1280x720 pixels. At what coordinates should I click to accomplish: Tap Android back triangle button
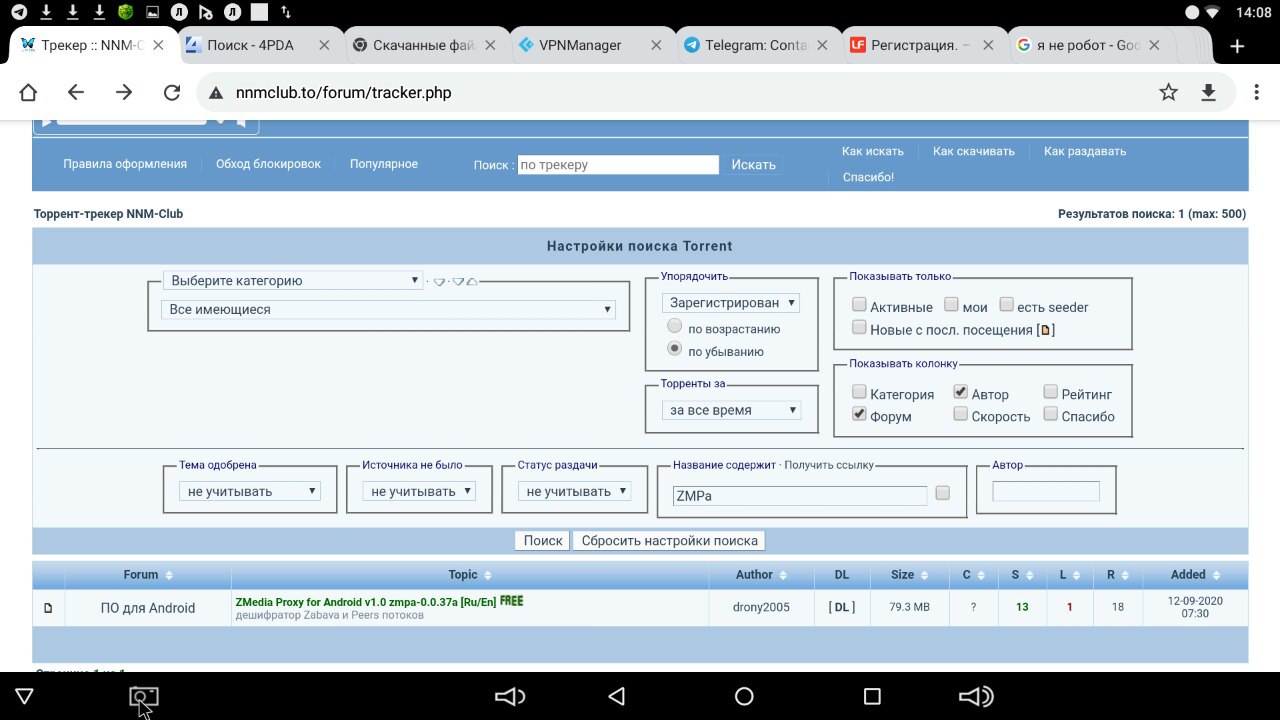617,696
